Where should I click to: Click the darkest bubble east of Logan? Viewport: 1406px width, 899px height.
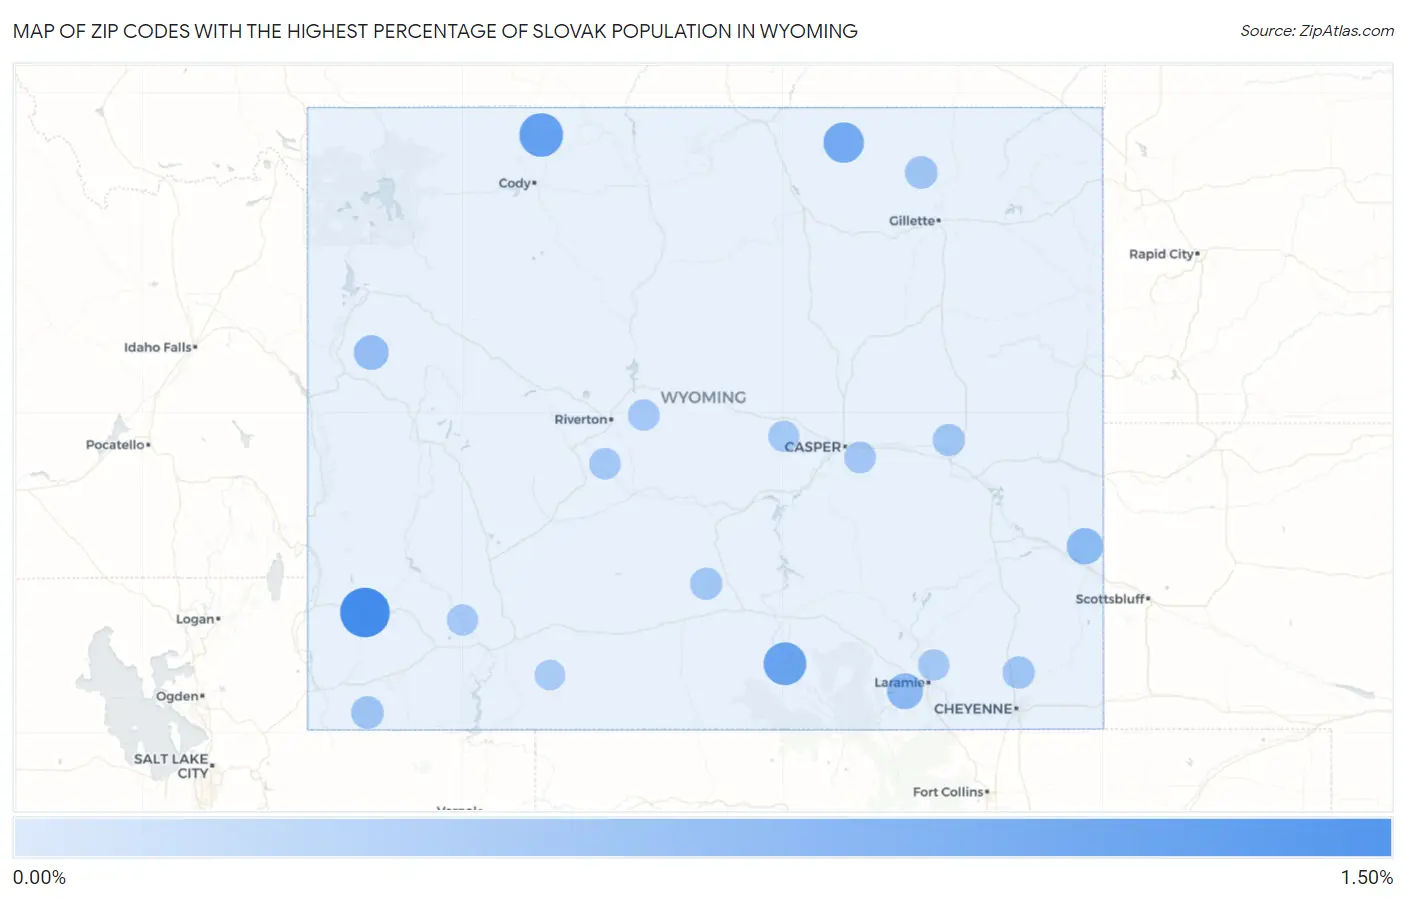click(x=365, y=613)
